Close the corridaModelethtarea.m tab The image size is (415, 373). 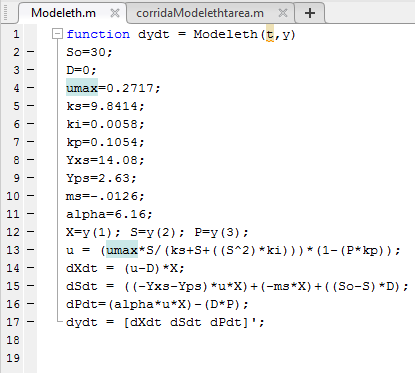283,13
